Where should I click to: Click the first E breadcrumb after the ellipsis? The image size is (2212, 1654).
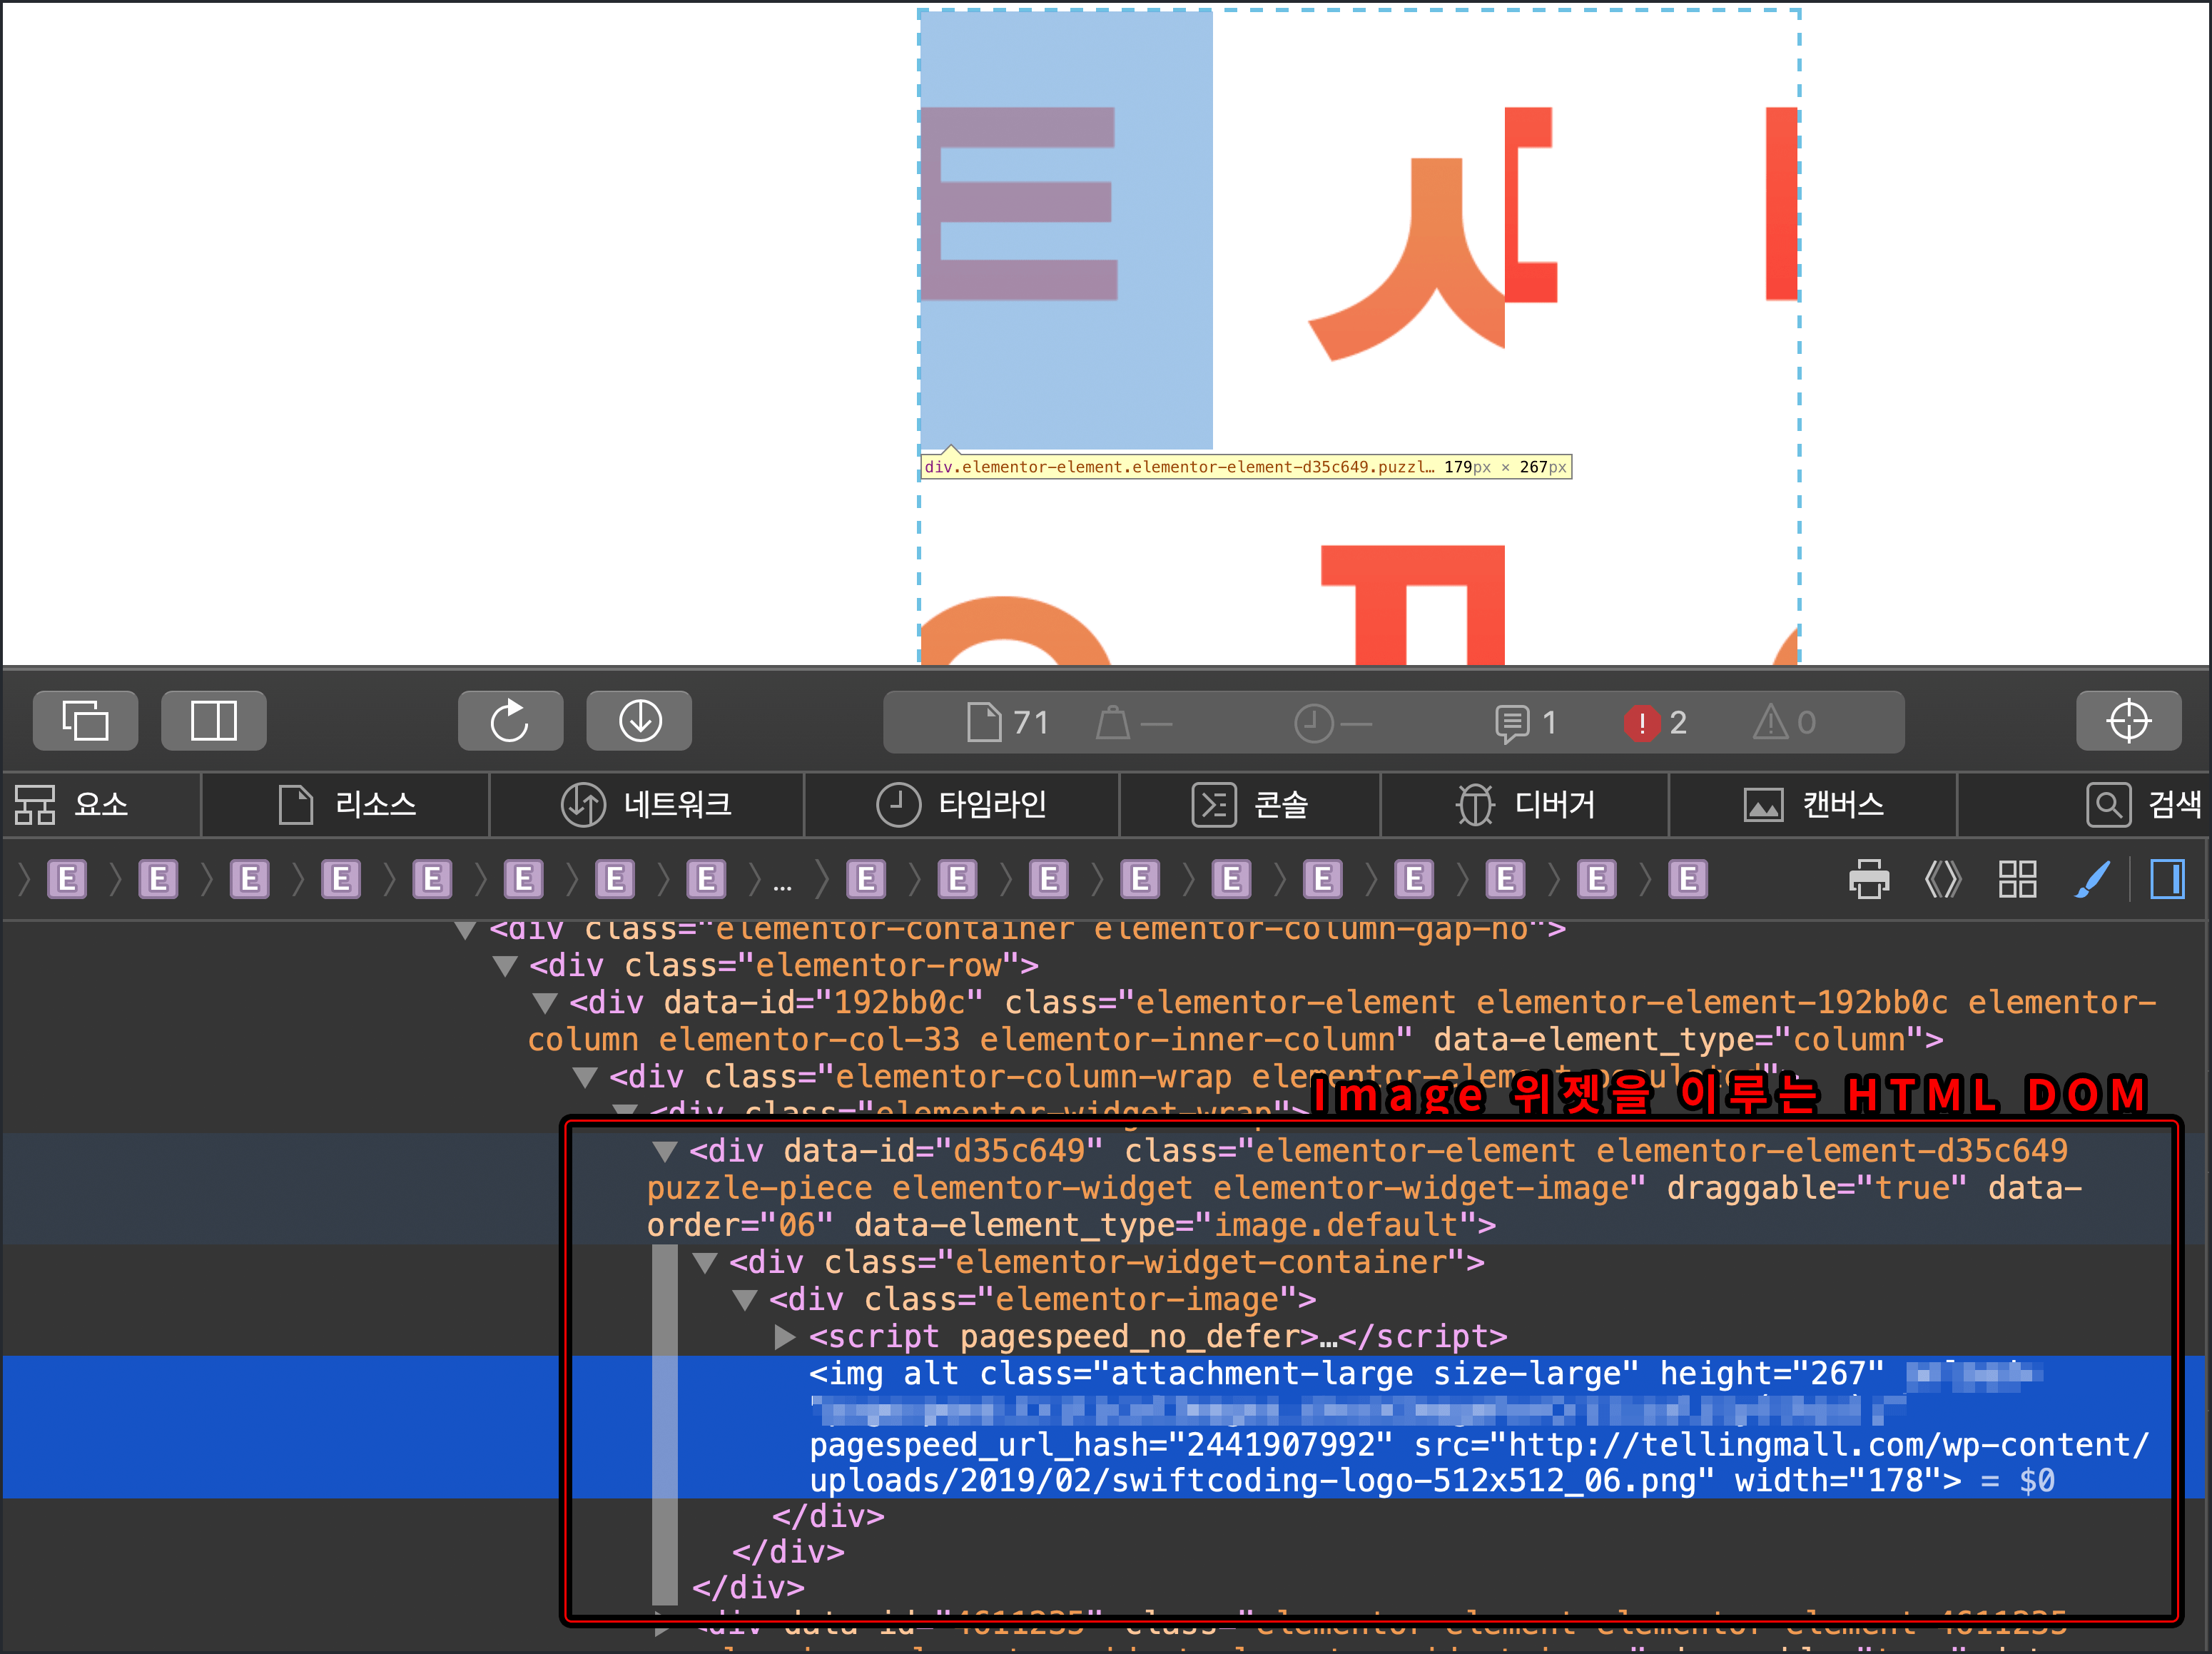[x=866, y=880]
